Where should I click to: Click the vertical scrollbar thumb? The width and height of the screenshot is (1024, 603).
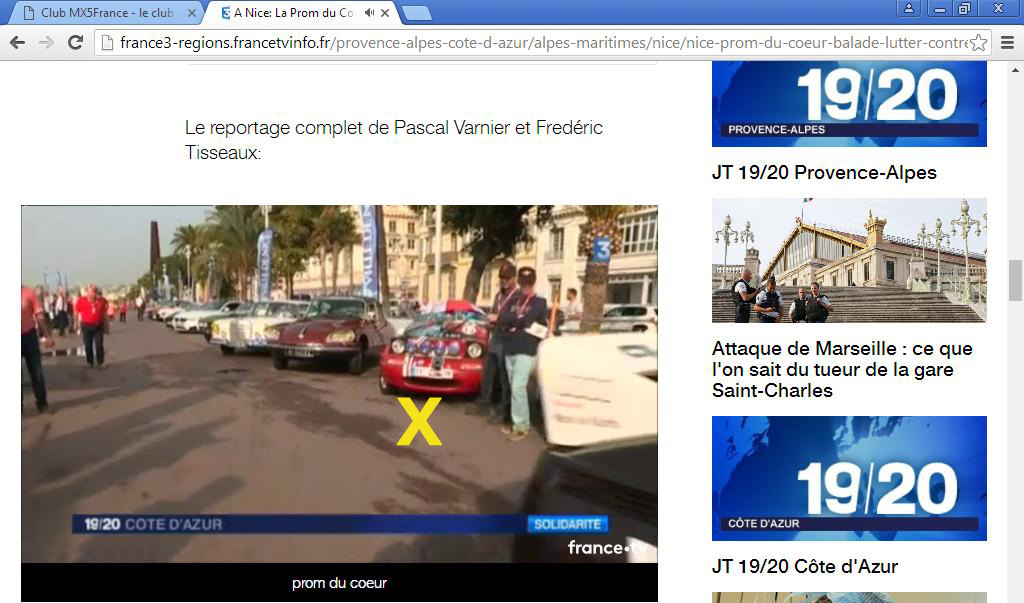(x=1015, y=281)
